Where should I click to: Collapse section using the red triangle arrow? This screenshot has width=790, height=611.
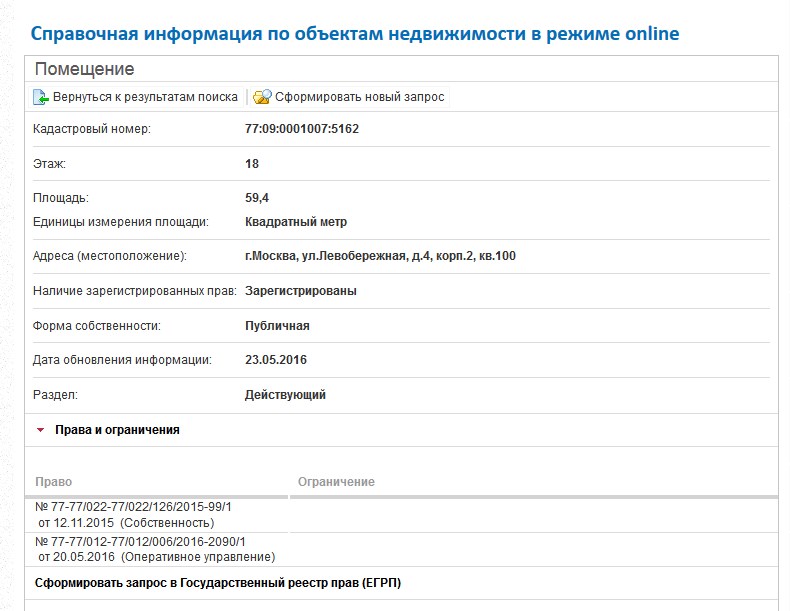tap(40, 430)
